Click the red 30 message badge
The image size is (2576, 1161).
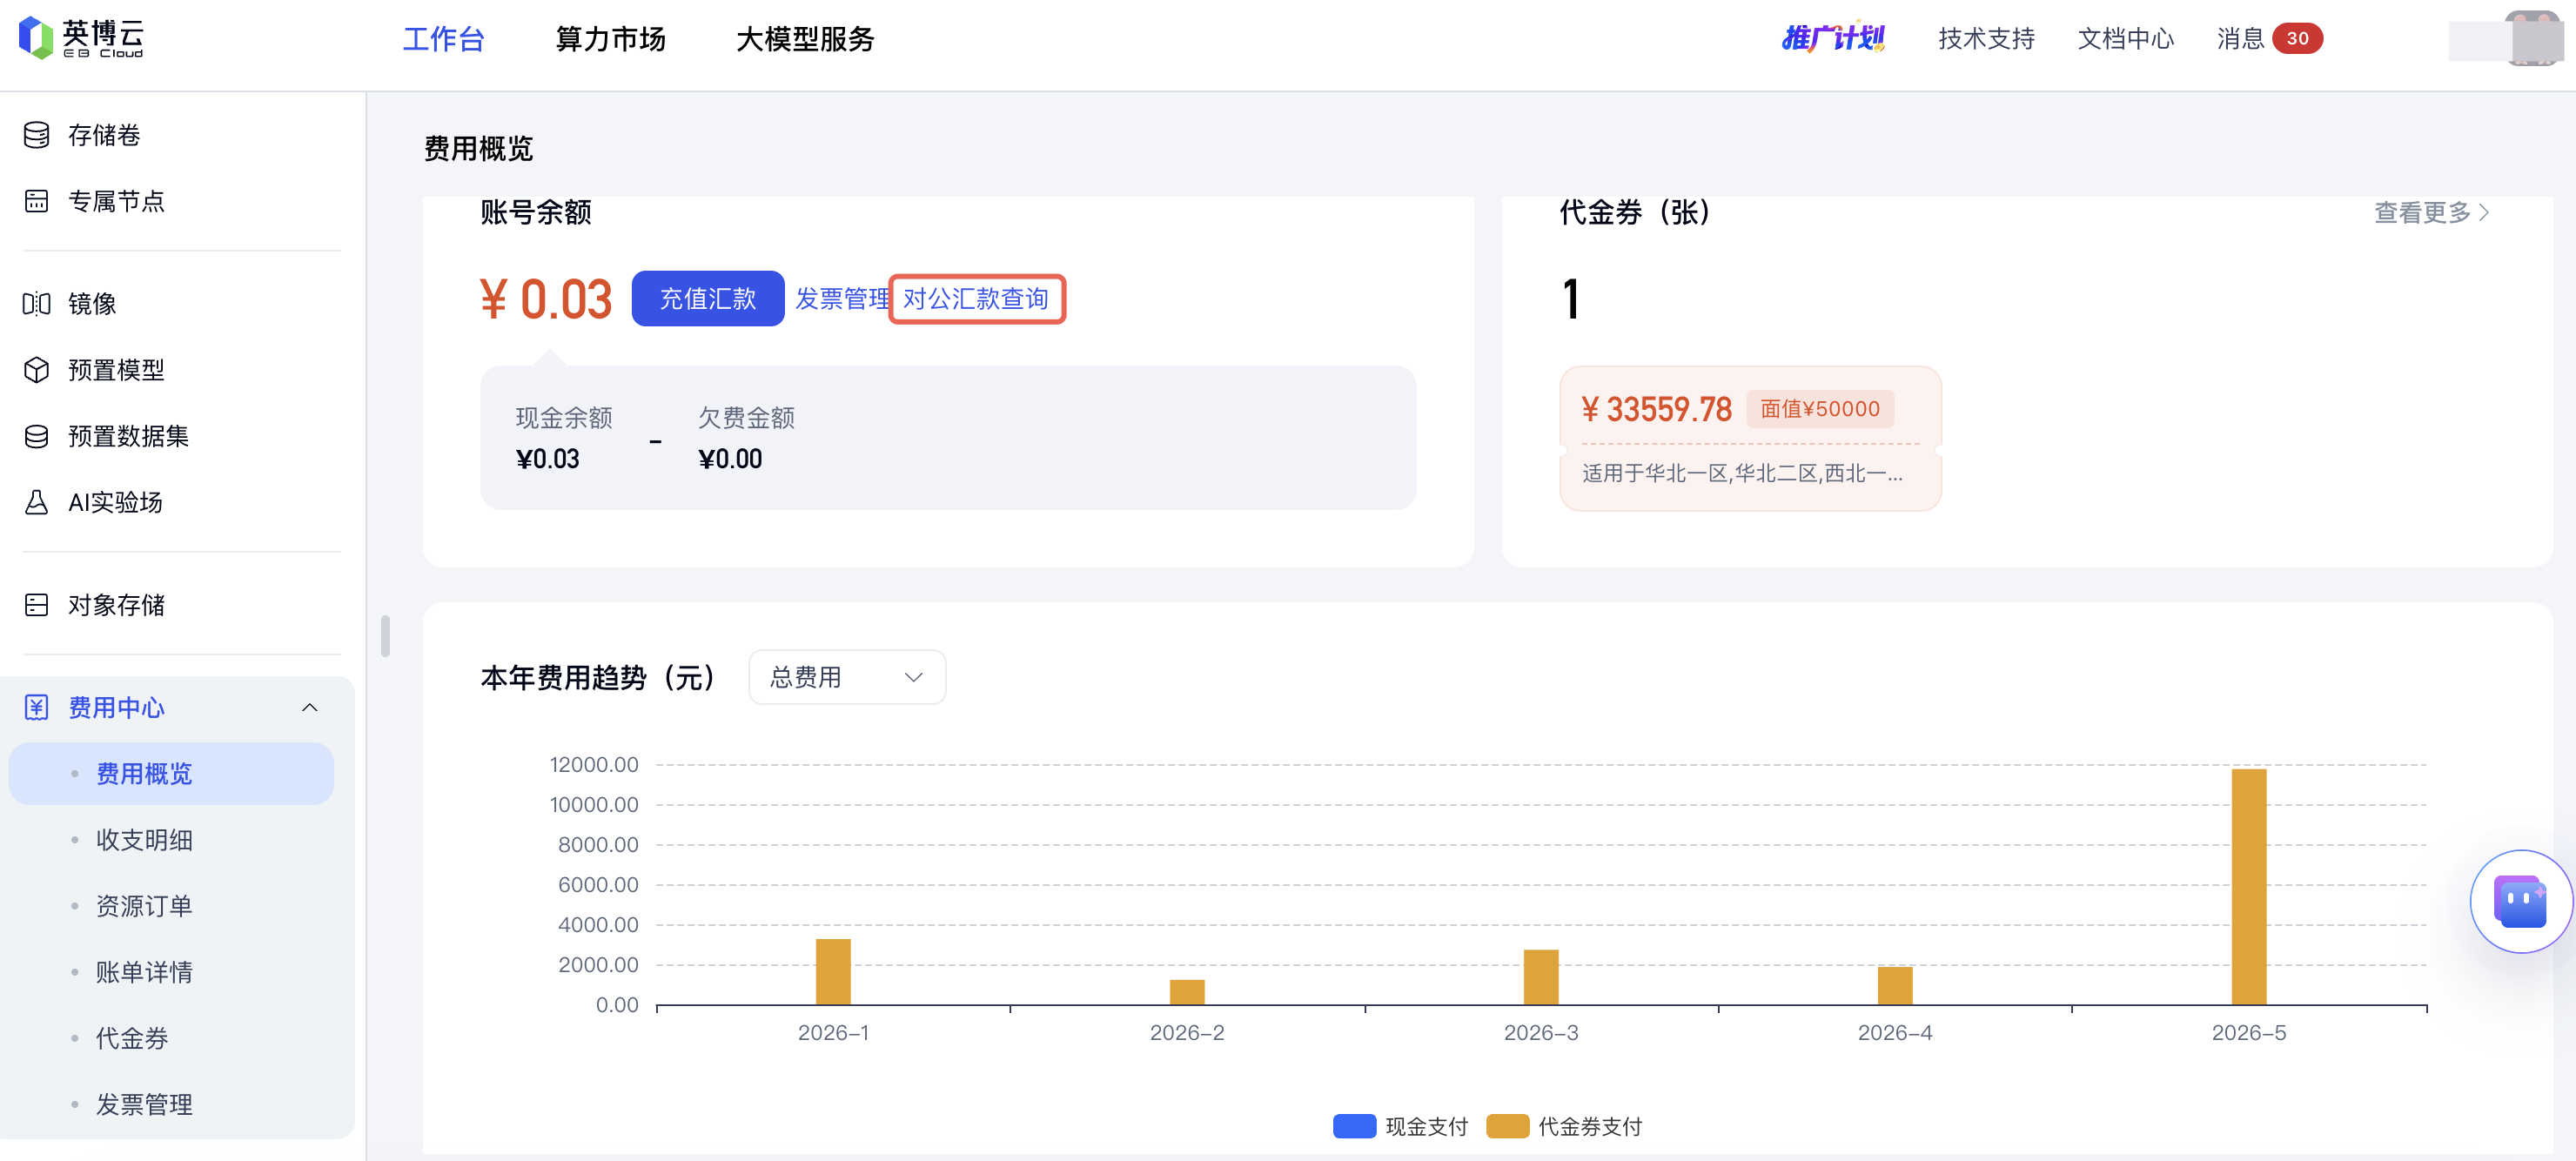[x=2297, y=38]
